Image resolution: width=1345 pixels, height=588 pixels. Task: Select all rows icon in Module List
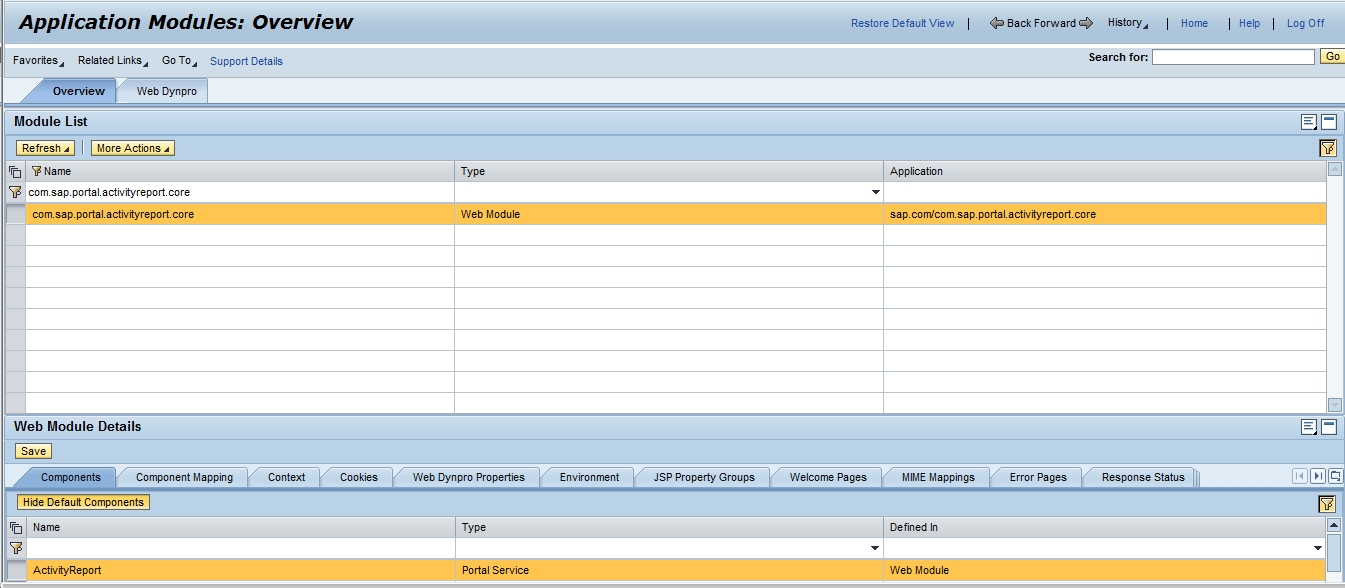[x=15, y=172]
